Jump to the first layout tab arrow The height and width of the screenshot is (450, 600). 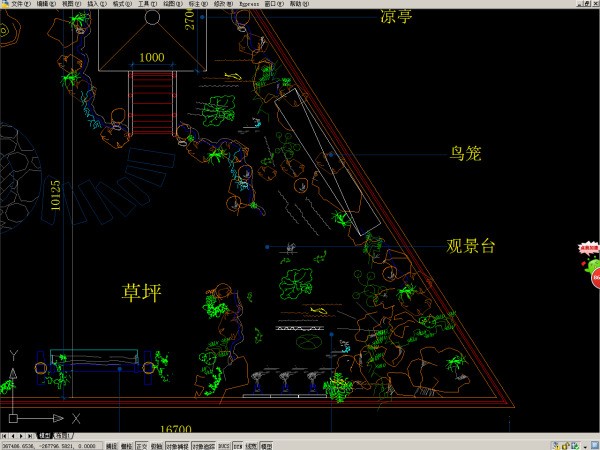3,436
